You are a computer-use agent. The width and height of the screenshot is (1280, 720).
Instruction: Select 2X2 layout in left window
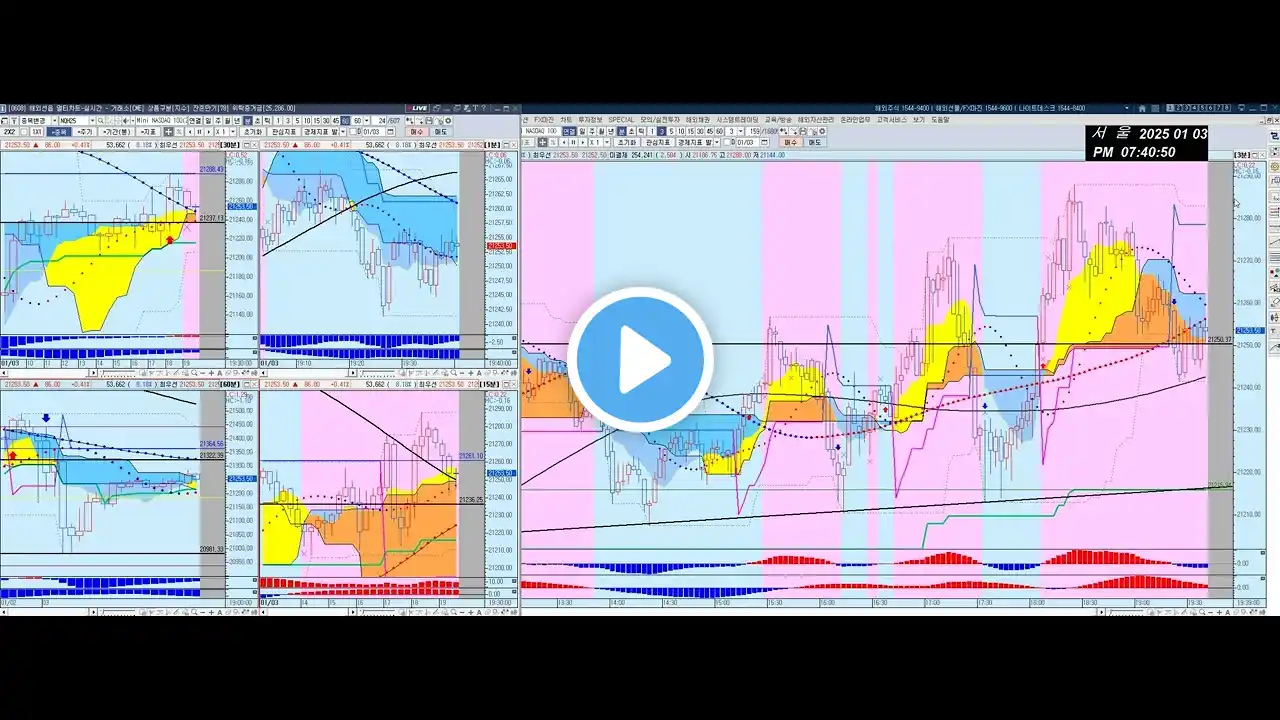(9, 132)
